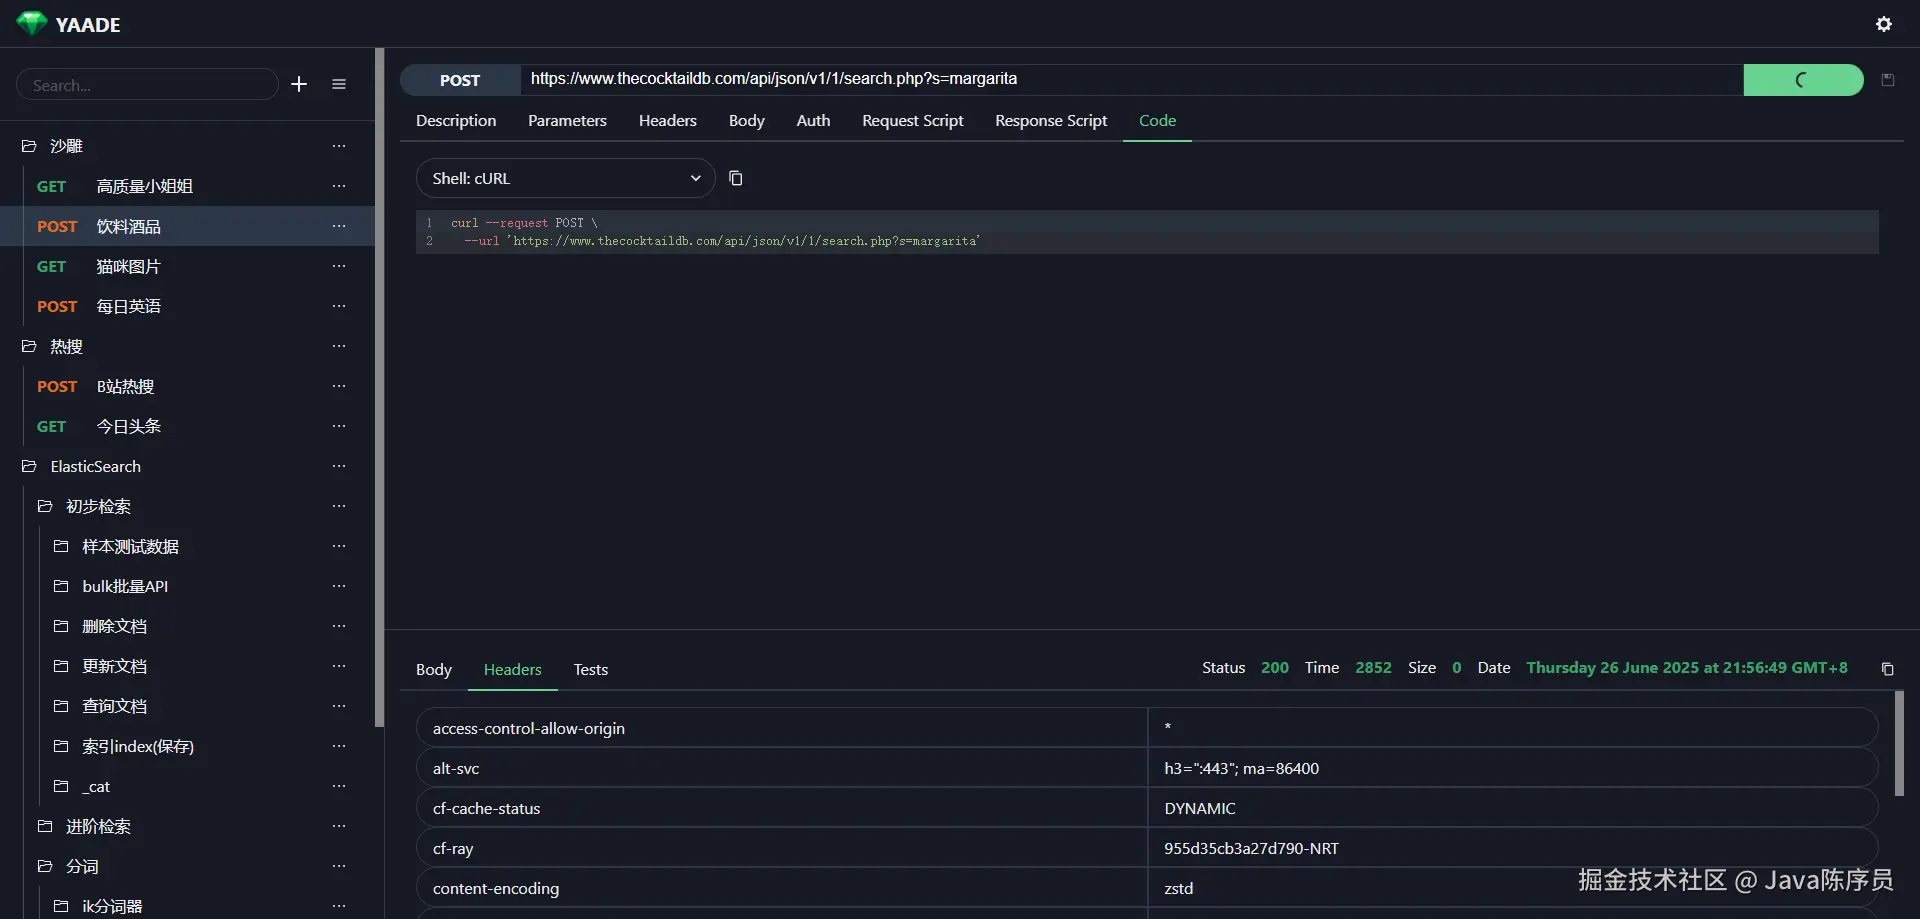This screenshot has height=919, width=1920.
Task: Open options for 更新文档 folder
Action: 339,666
